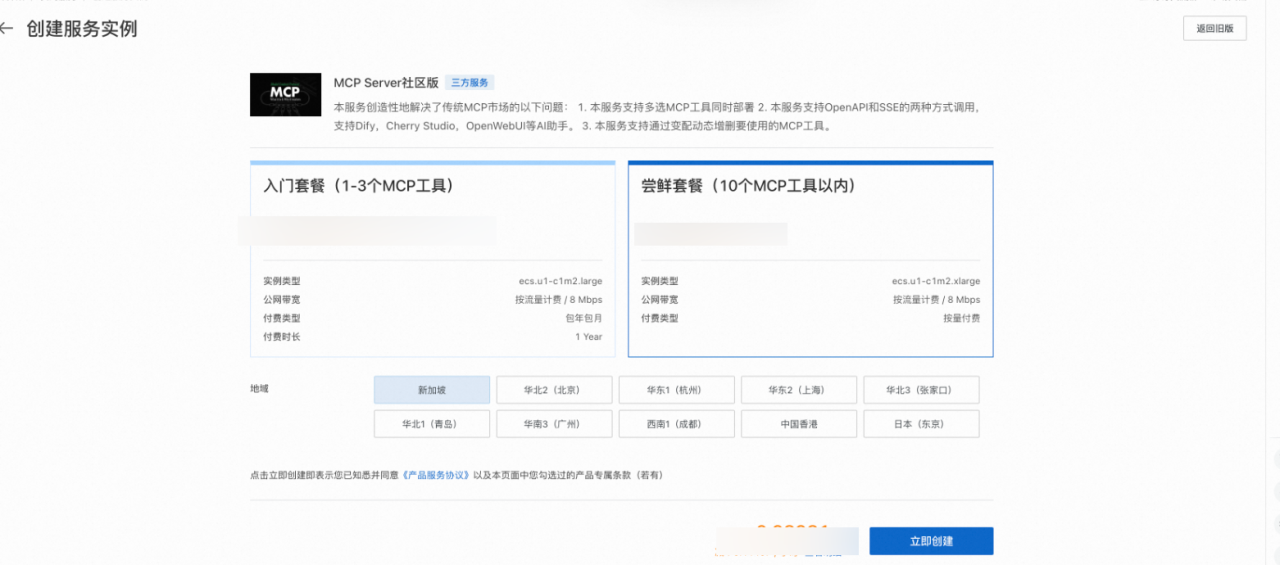Click the 创建服务实例 page heading
This screenshot has width=1280, height=565.
82,29
